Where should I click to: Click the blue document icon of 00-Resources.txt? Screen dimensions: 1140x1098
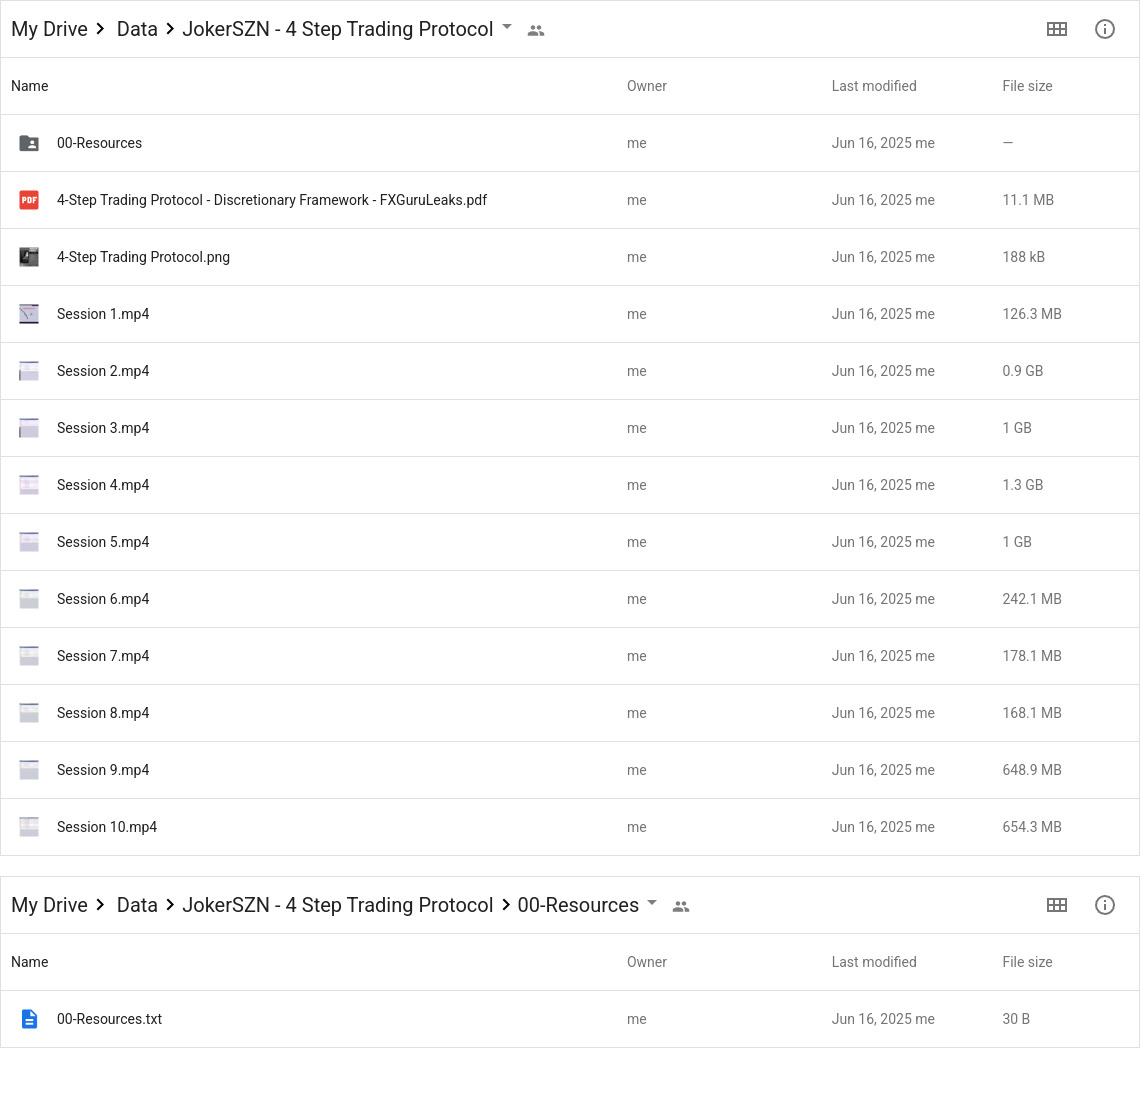tap(29, 1019)
